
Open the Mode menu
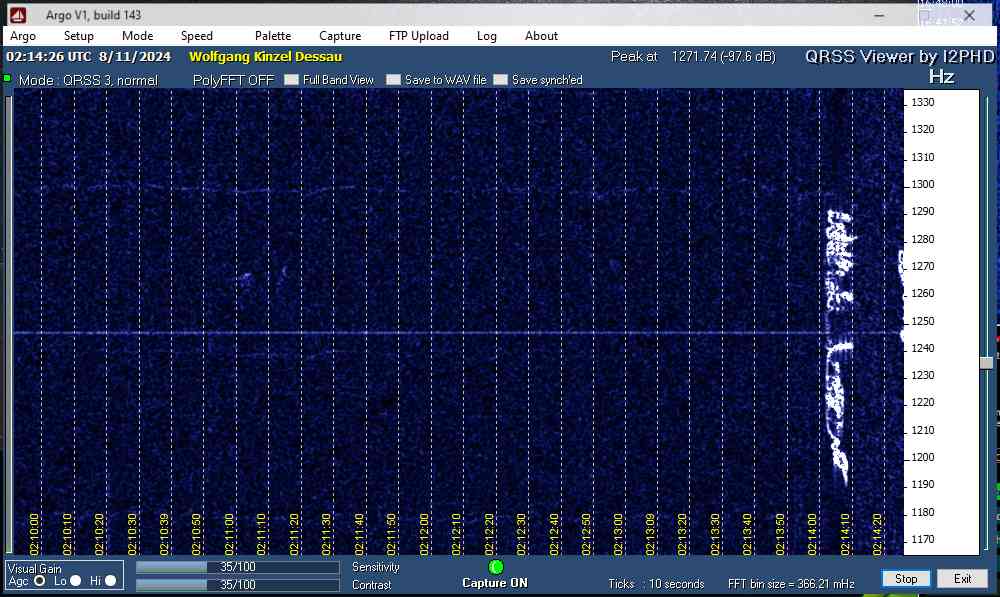137,36
